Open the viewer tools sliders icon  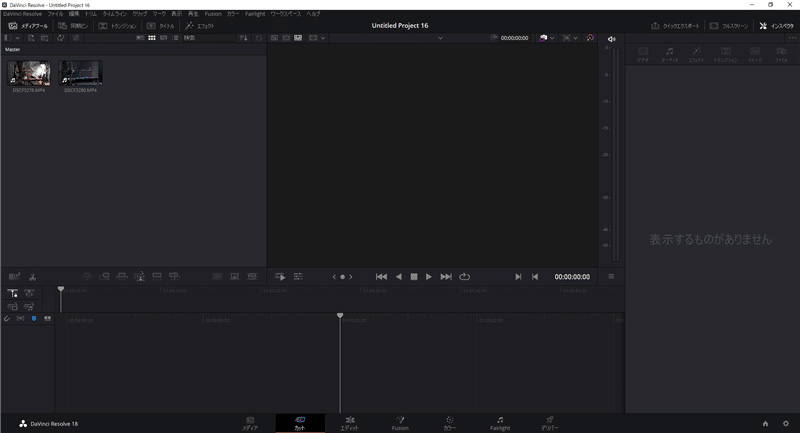point(298,276)
